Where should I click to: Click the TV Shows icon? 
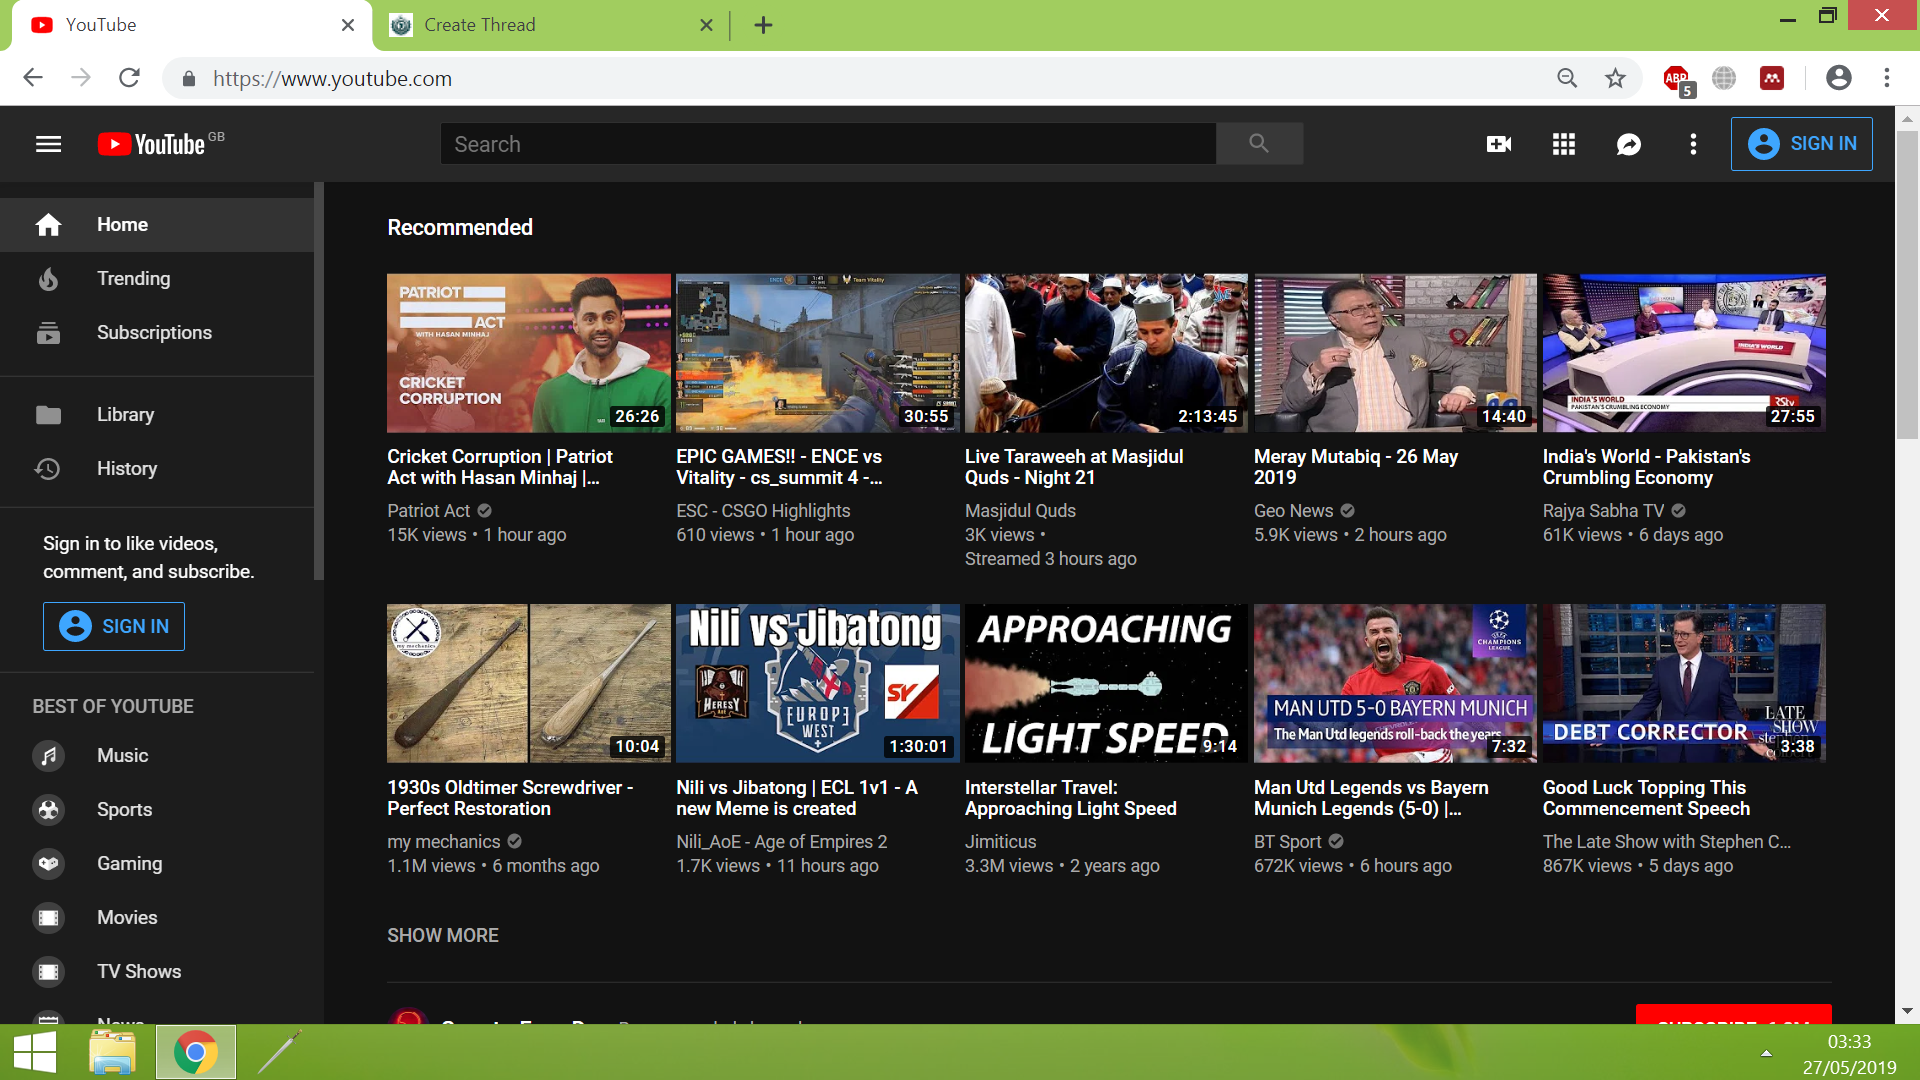(48, 972)
